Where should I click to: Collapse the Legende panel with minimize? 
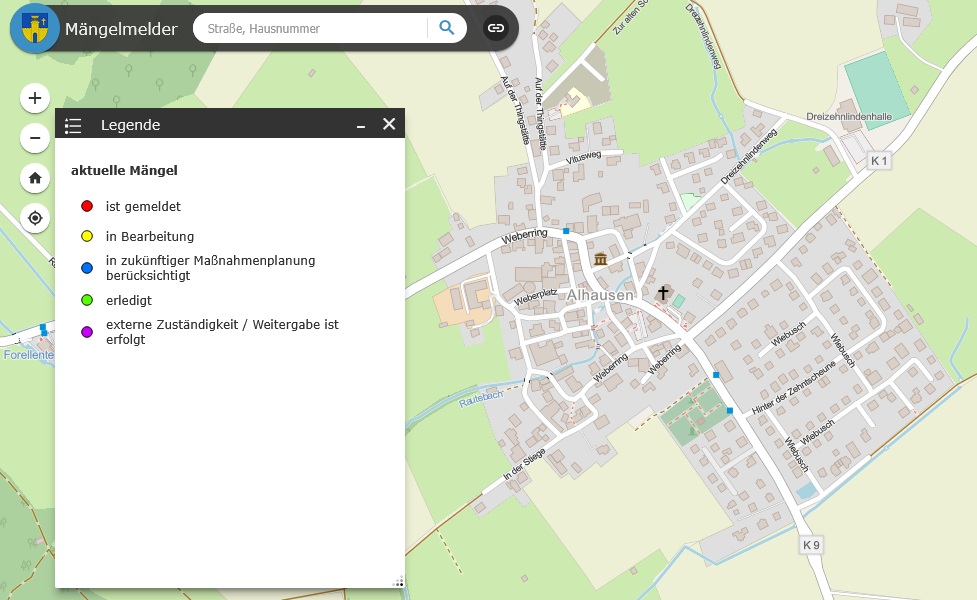(361, 125)
